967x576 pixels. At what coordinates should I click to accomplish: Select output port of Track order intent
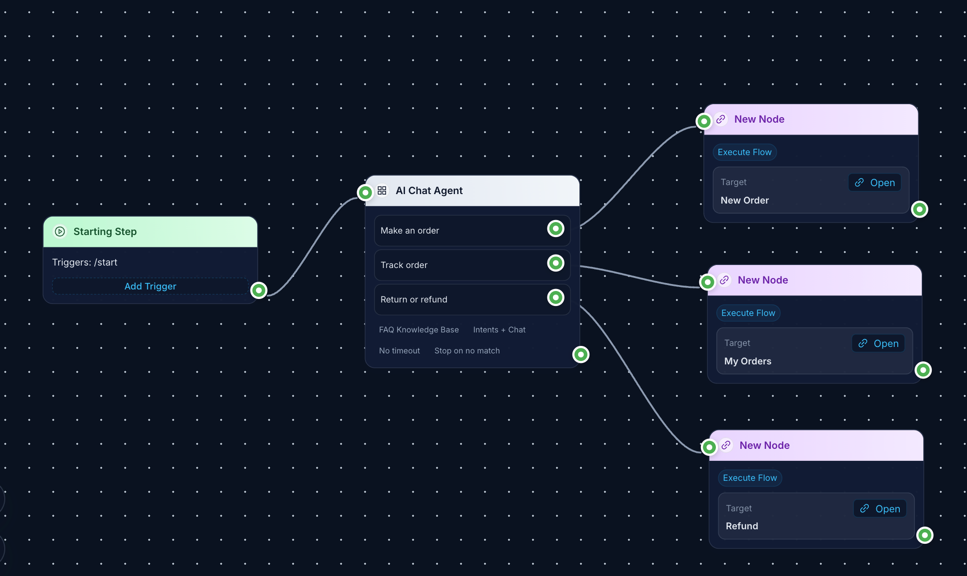tap(555, 263)
